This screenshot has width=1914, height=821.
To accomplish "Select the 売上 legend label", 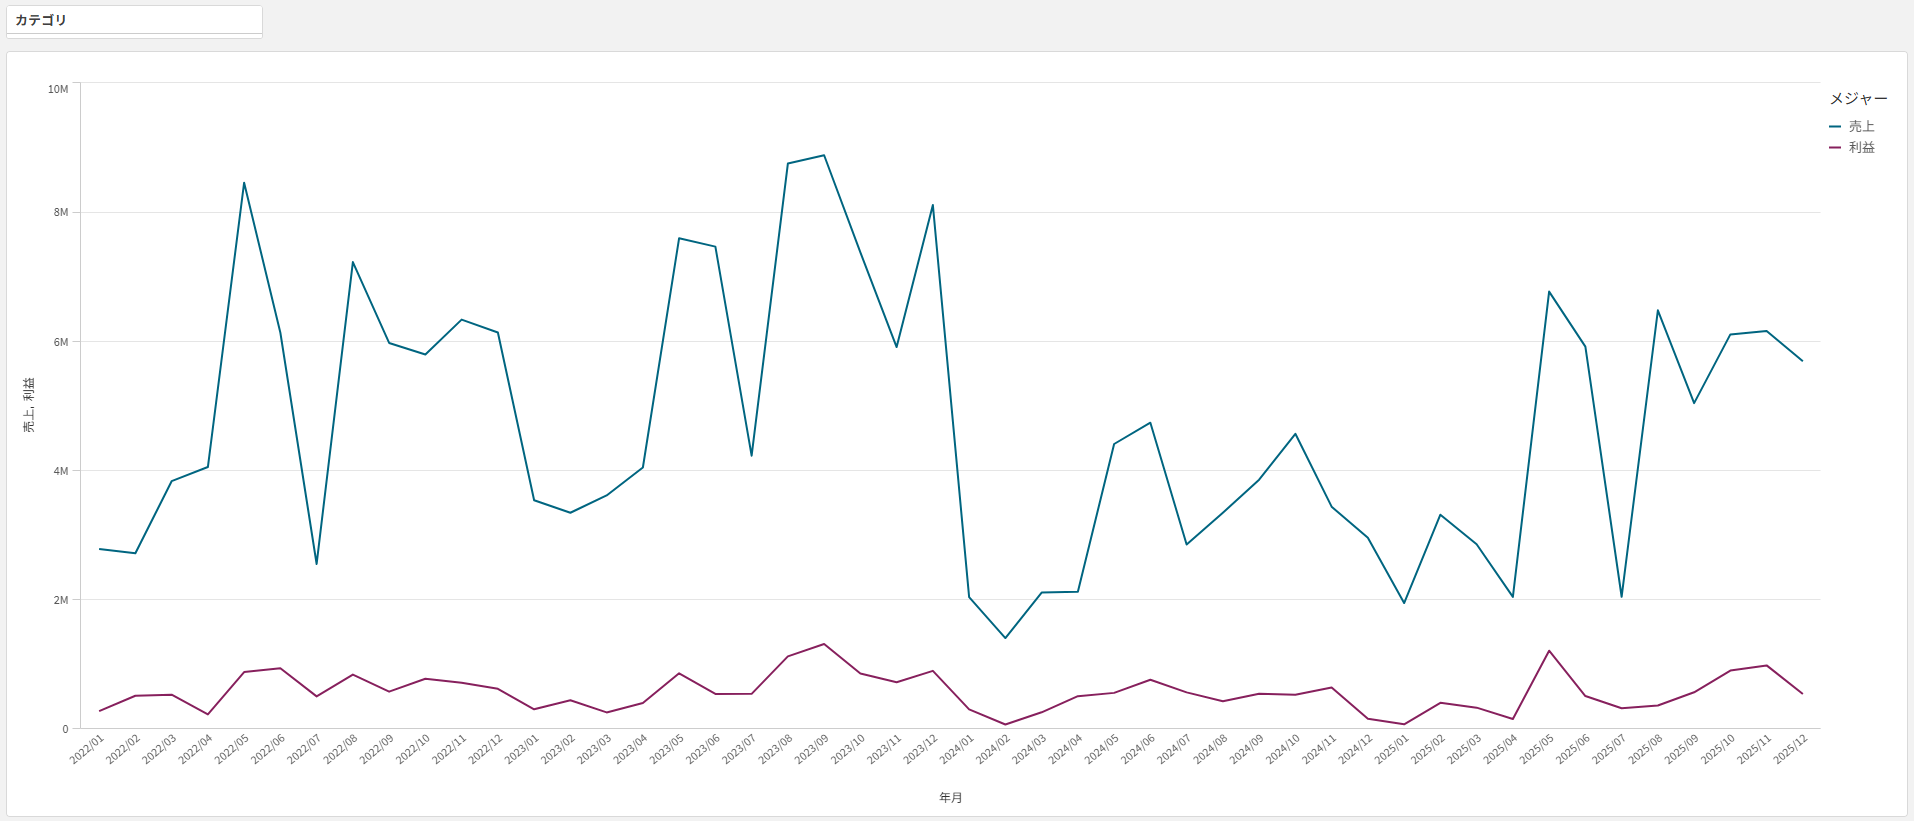I will click(1861, 127).
